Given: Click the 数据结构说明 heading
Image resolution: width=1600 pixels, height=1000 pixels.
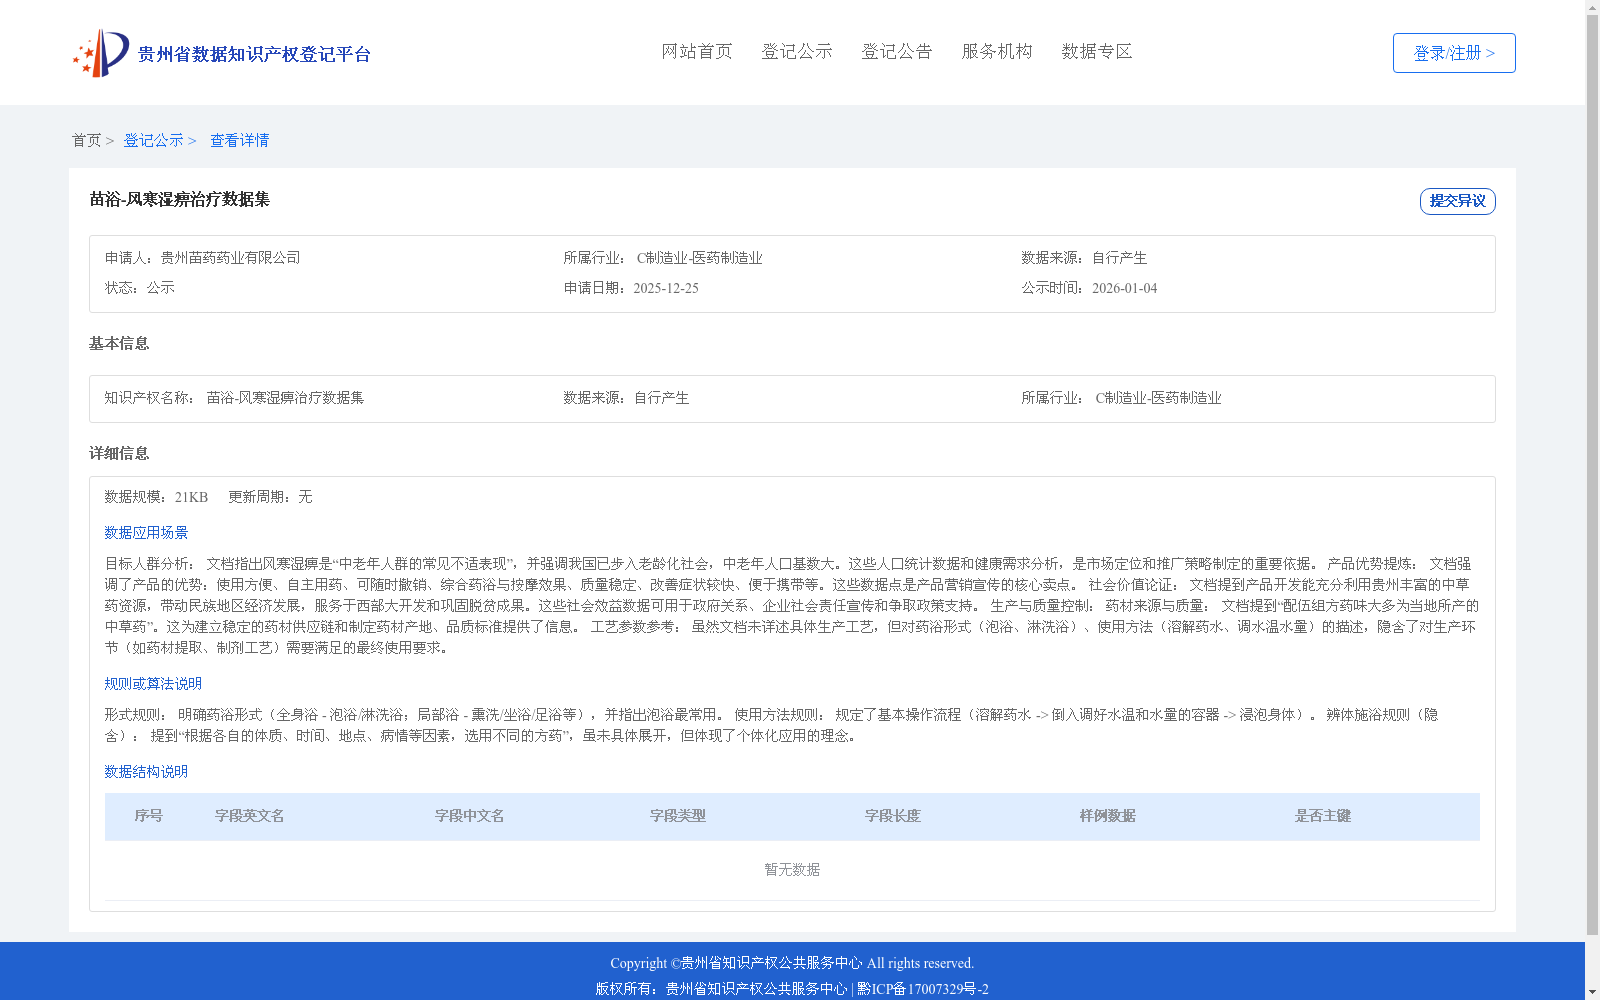Looking at the screenshot, I should [146, 772].
